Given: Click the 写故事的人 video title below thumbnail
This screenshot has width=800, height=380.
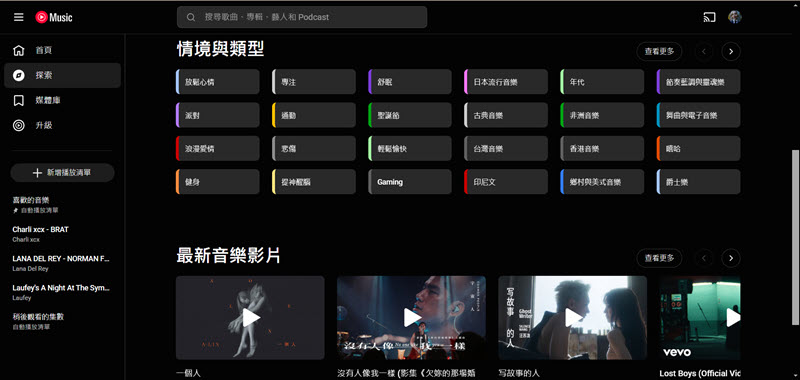Looking at the screenshot, I should coord(519,373).
